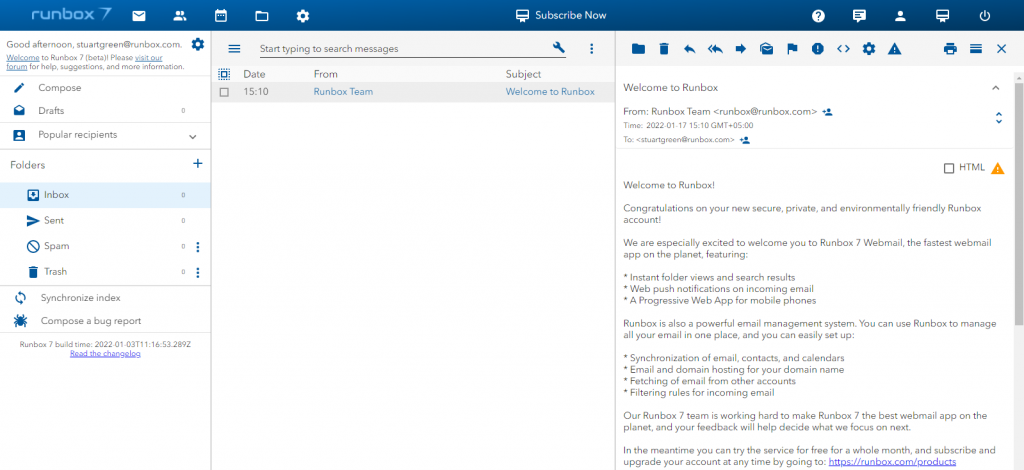Open Contacts from the top navigation bar

pyautogui.click(x=180, y=16)
